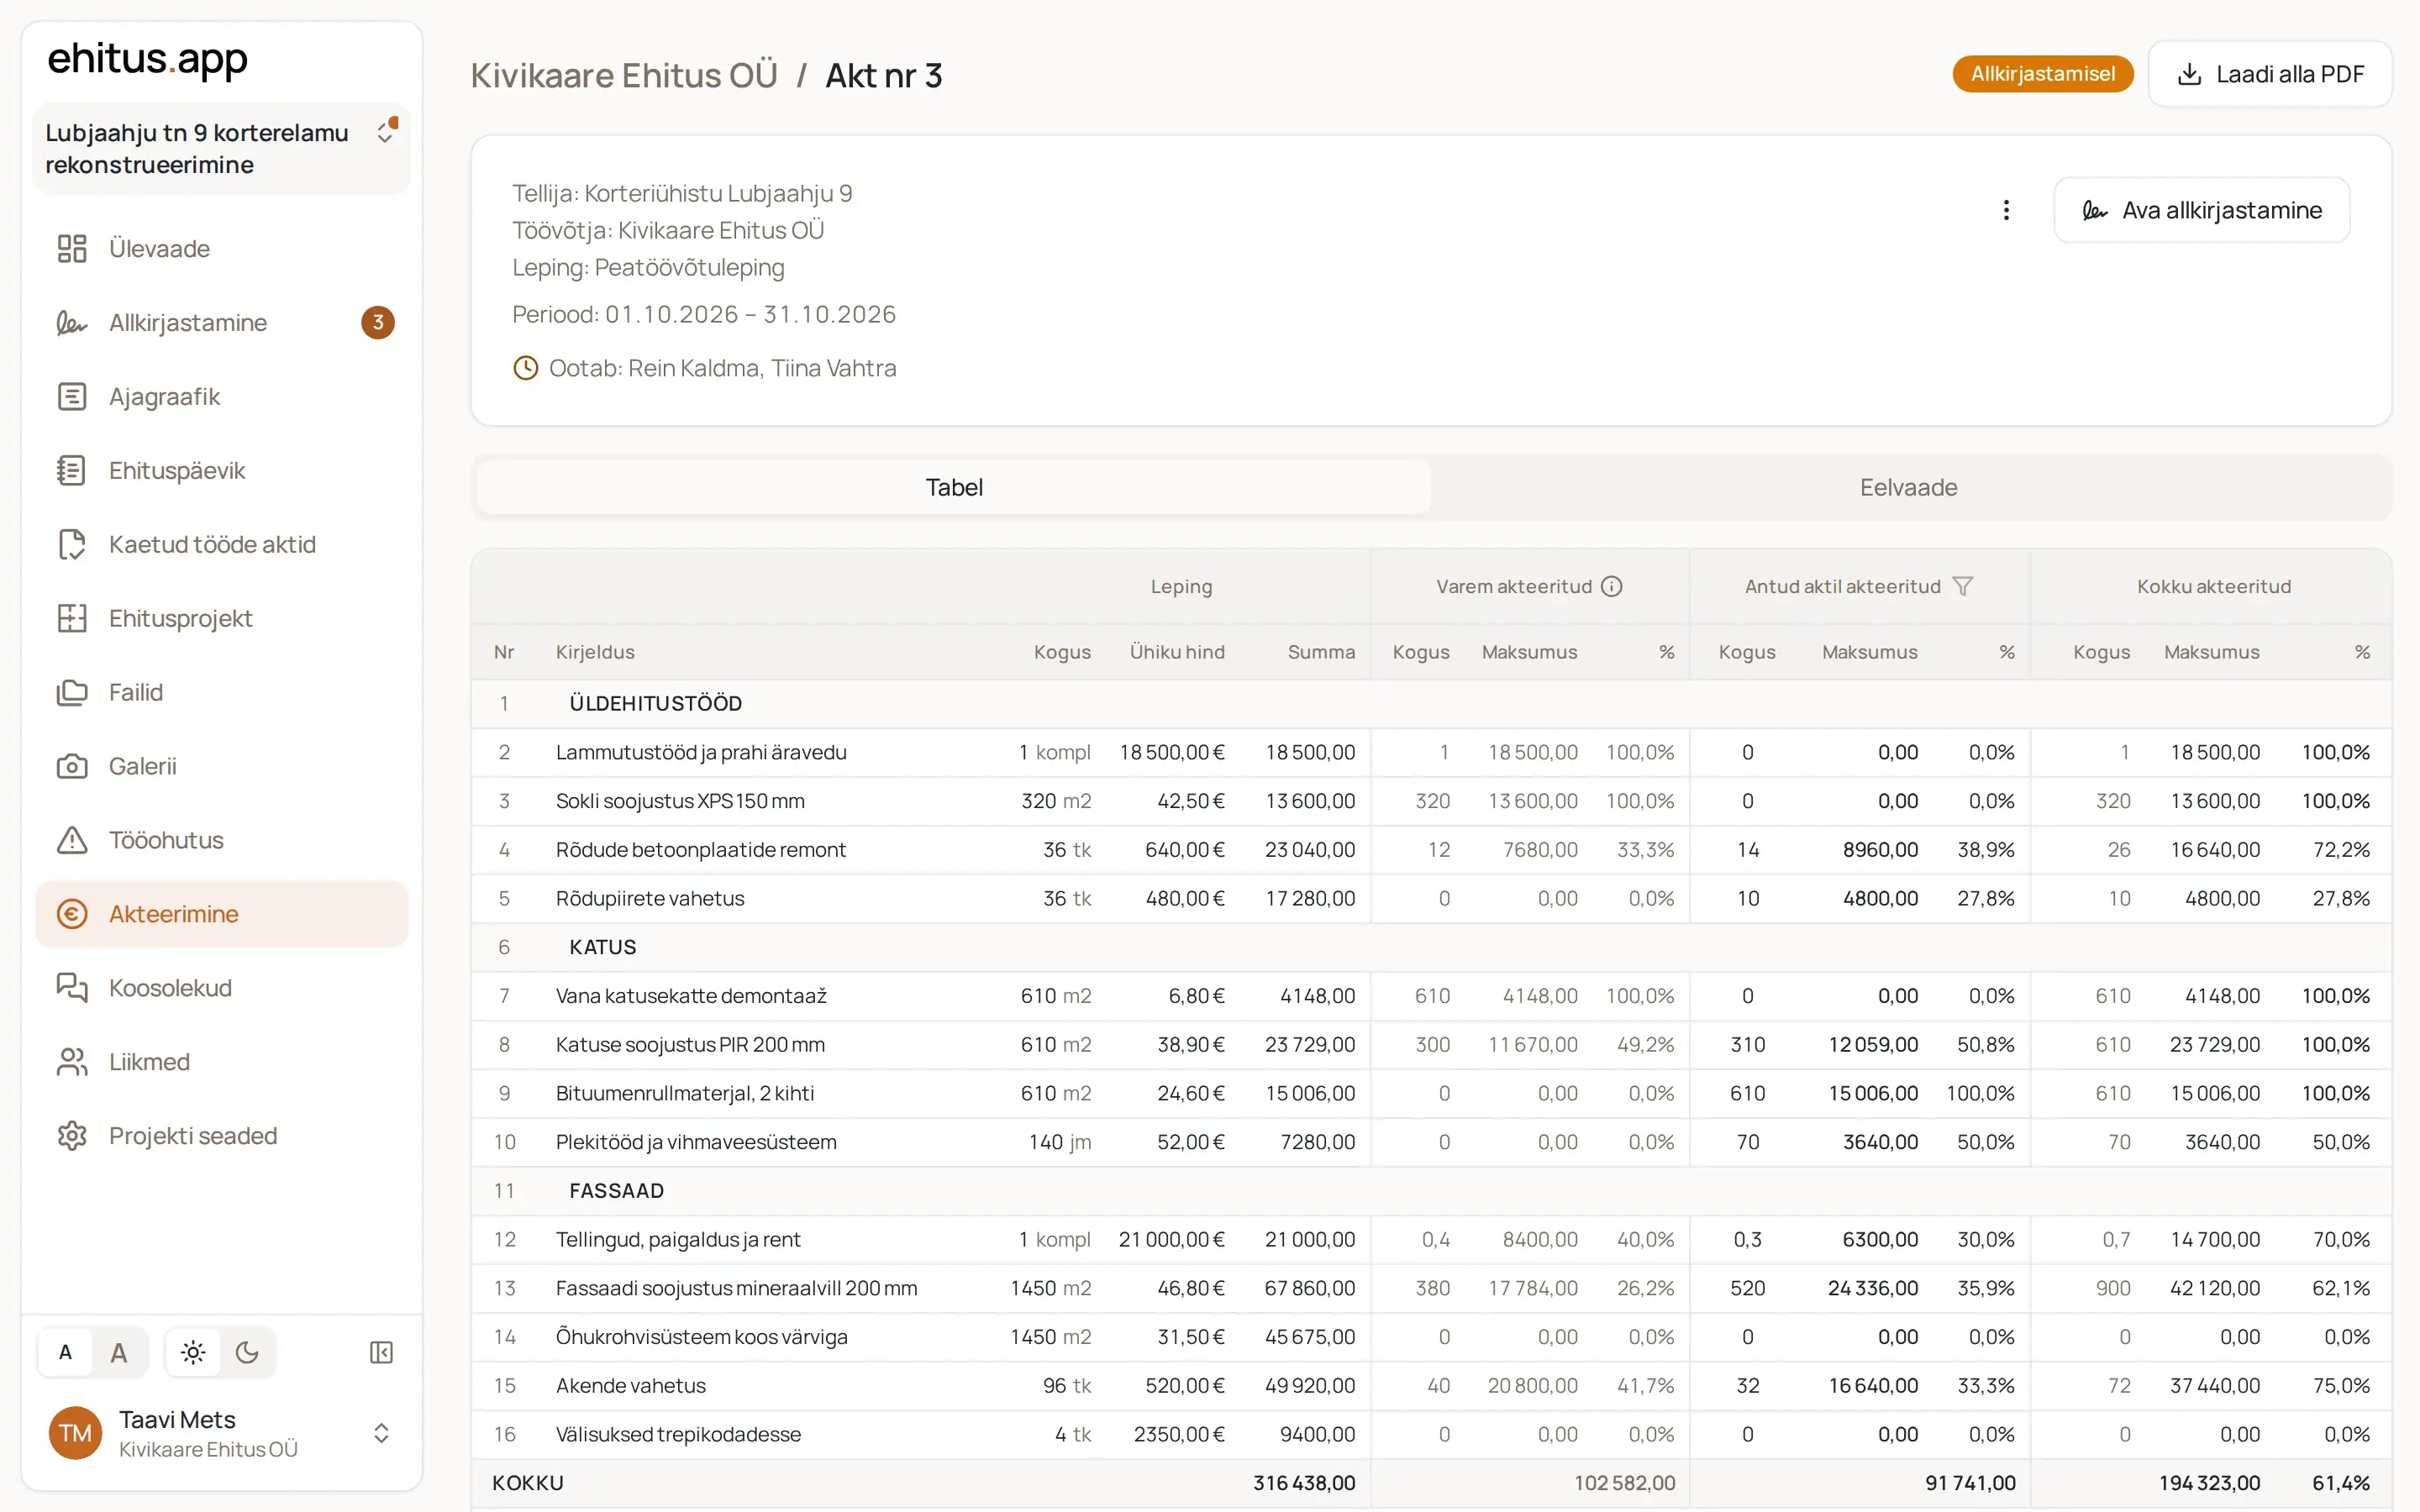Enable light theme with sun icon
The width and height of the screenshot is (2420, 1512).
pos(193,1353)
